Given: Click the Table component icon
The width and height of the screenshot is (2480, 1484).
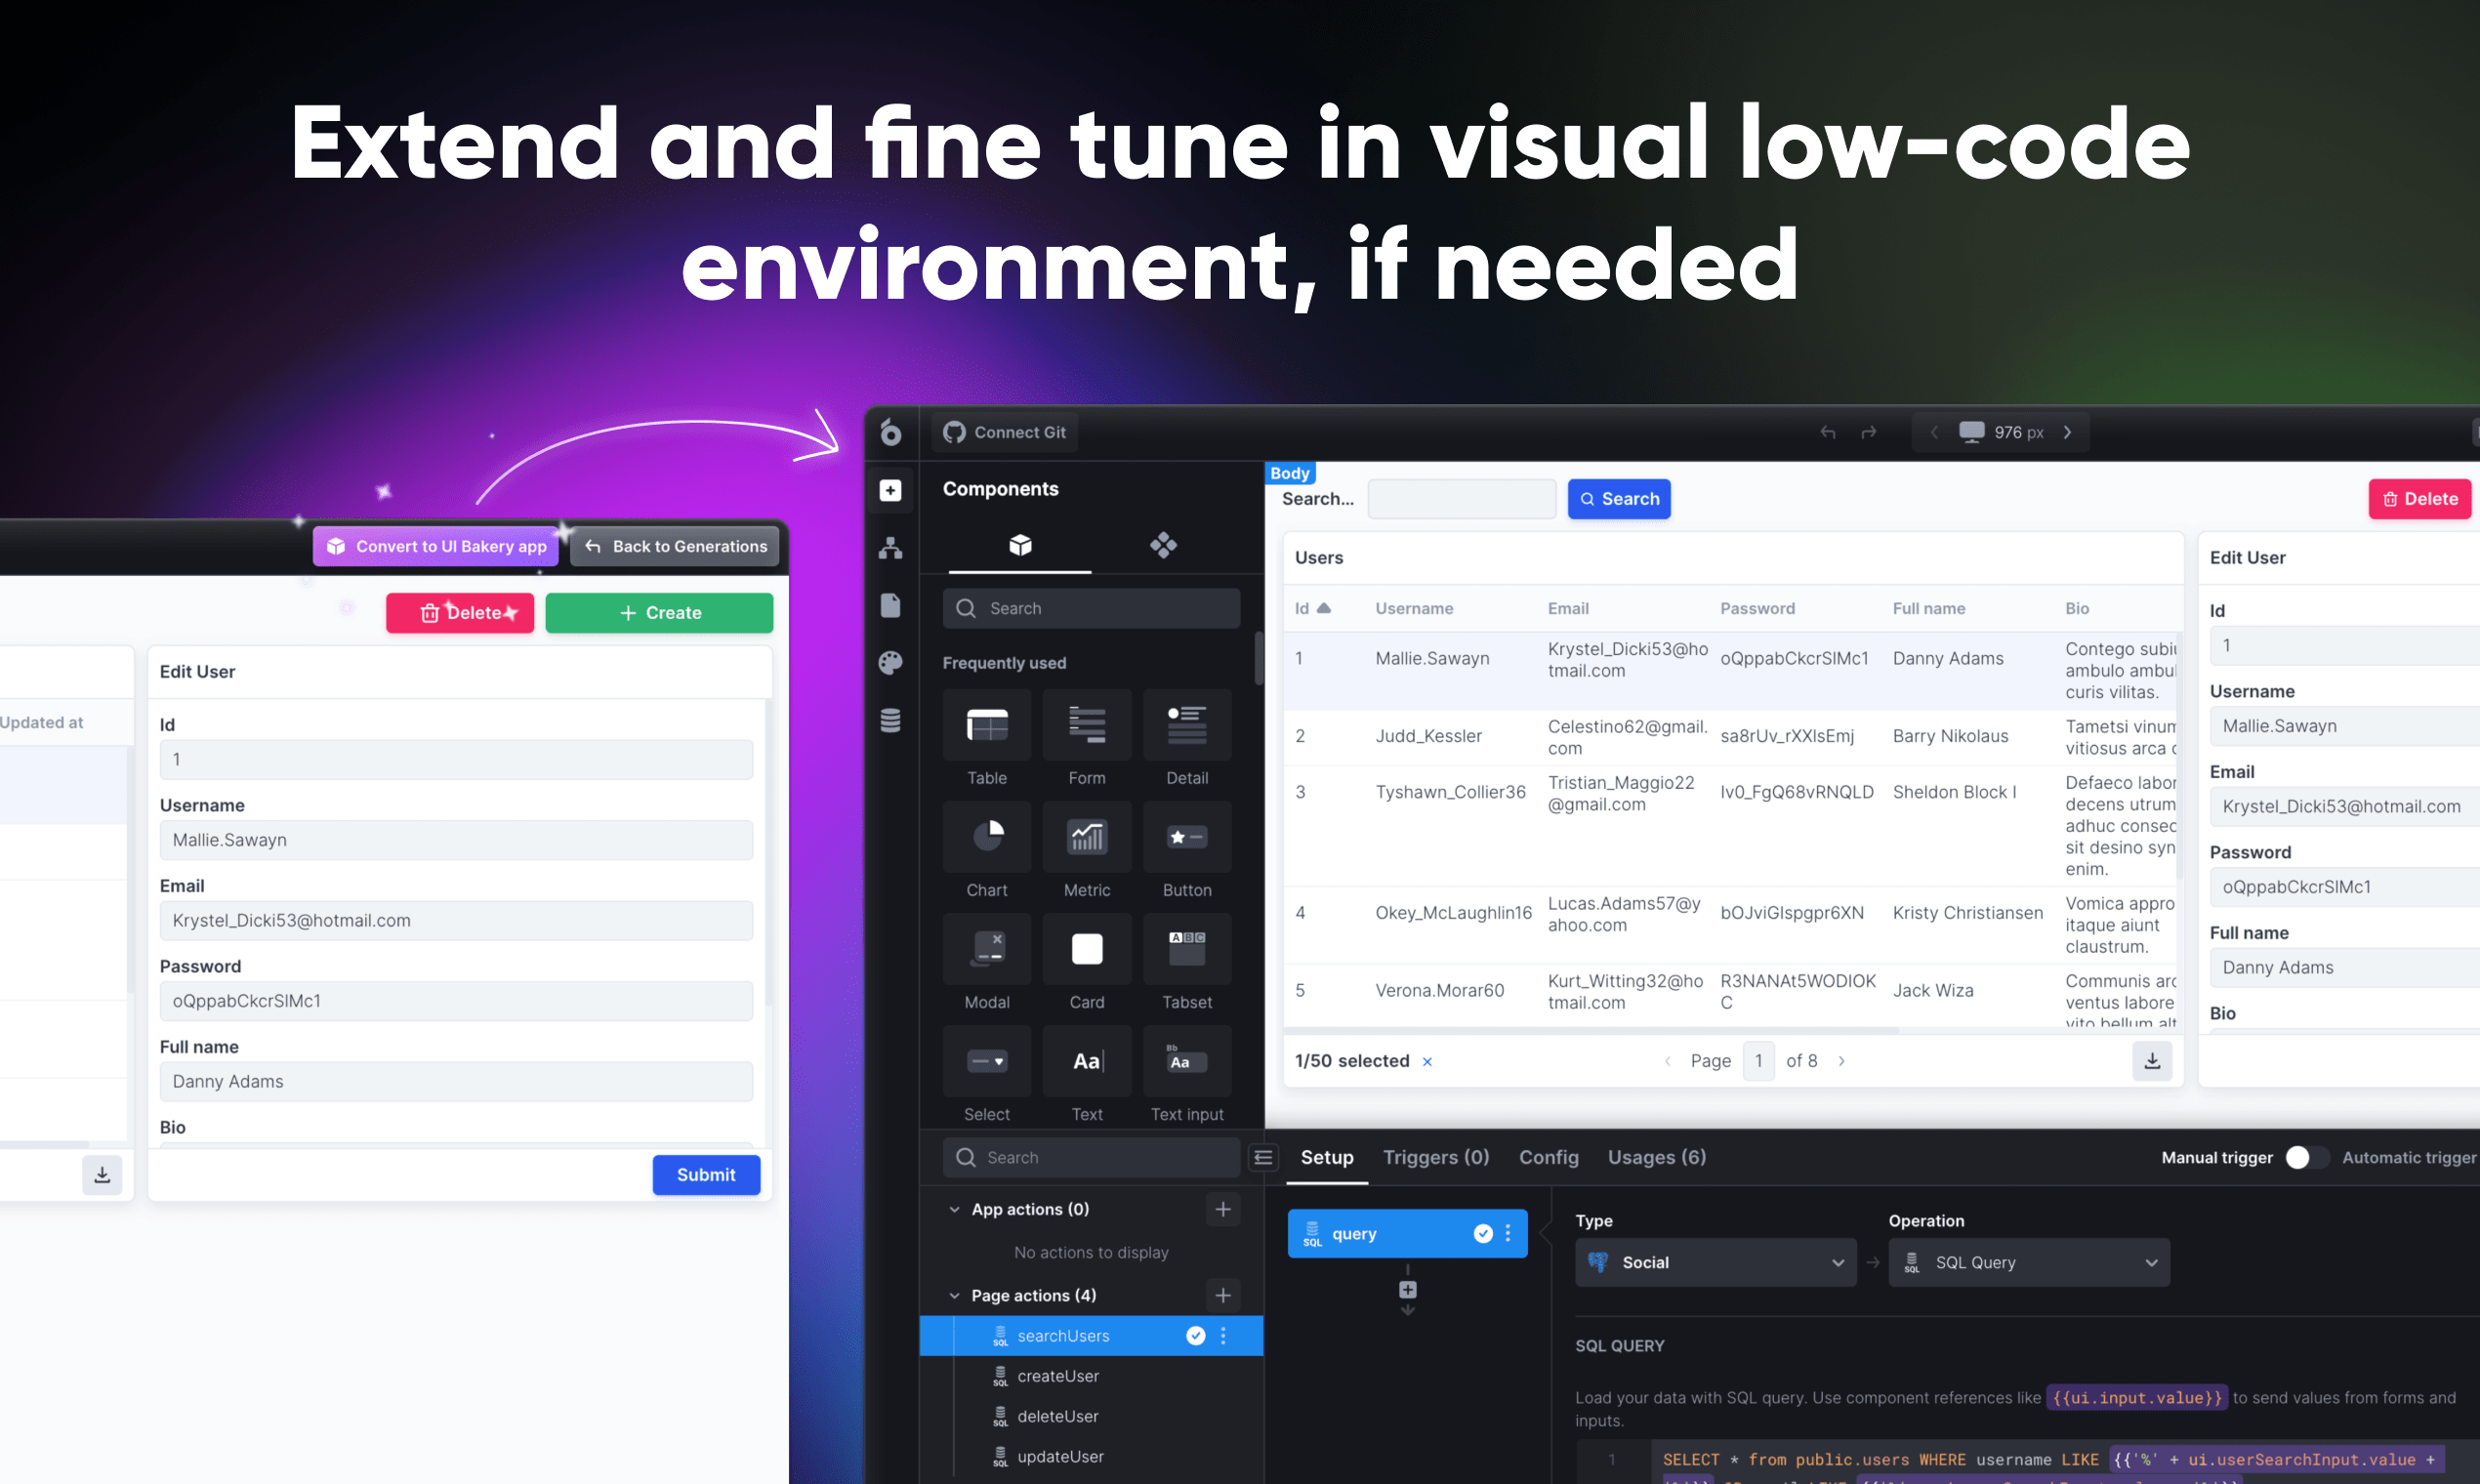Looking at the screenshot, I should 986,727.
